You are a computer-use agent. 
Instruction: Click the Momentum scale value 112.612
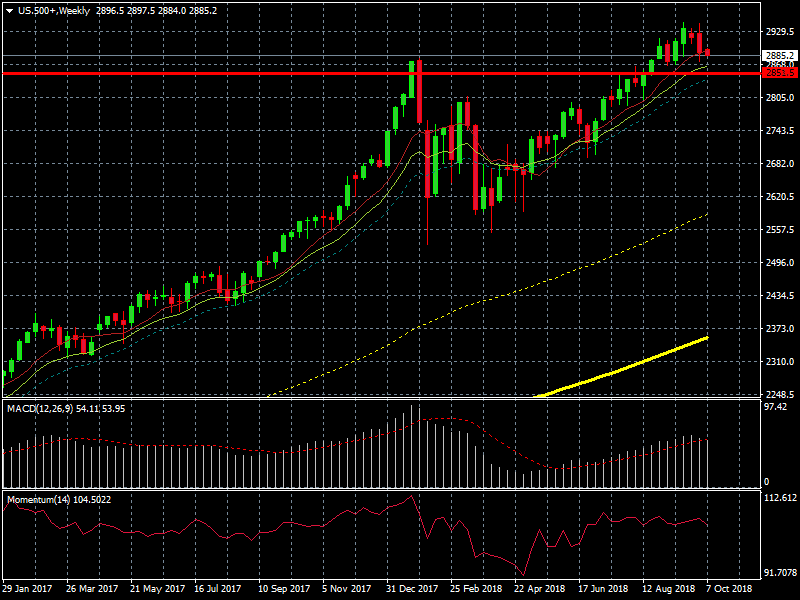(x=779, y=498)
